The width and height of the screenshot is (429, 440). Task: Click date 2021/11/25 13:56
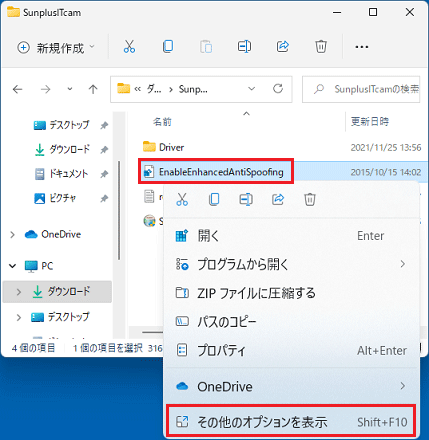tap(386, 147)
